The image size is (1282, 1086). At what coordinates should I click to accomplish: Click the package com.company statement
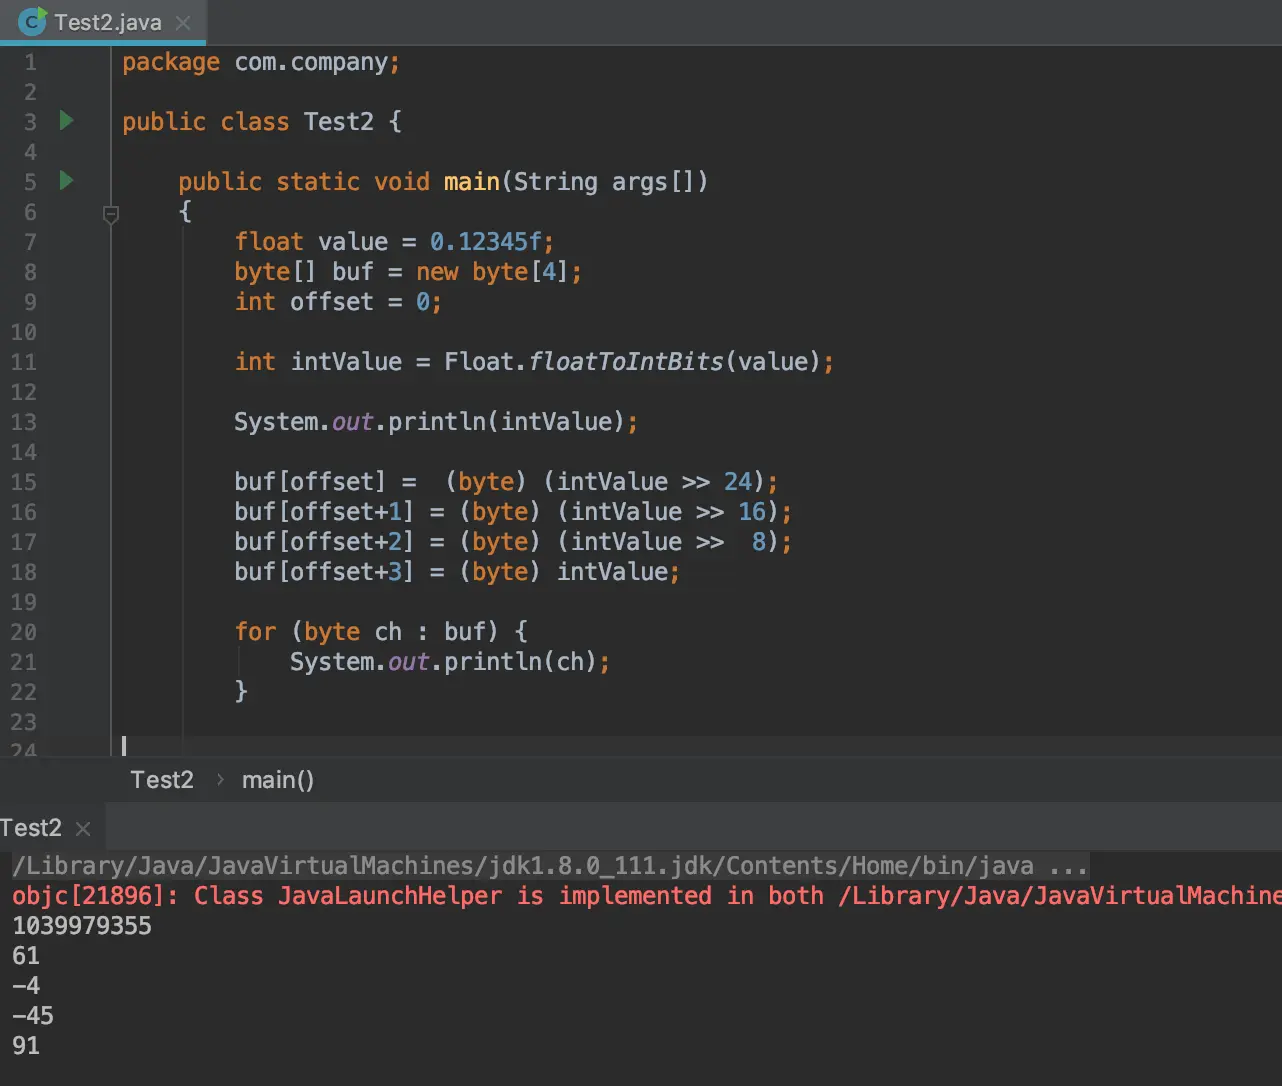click(261, 62)
